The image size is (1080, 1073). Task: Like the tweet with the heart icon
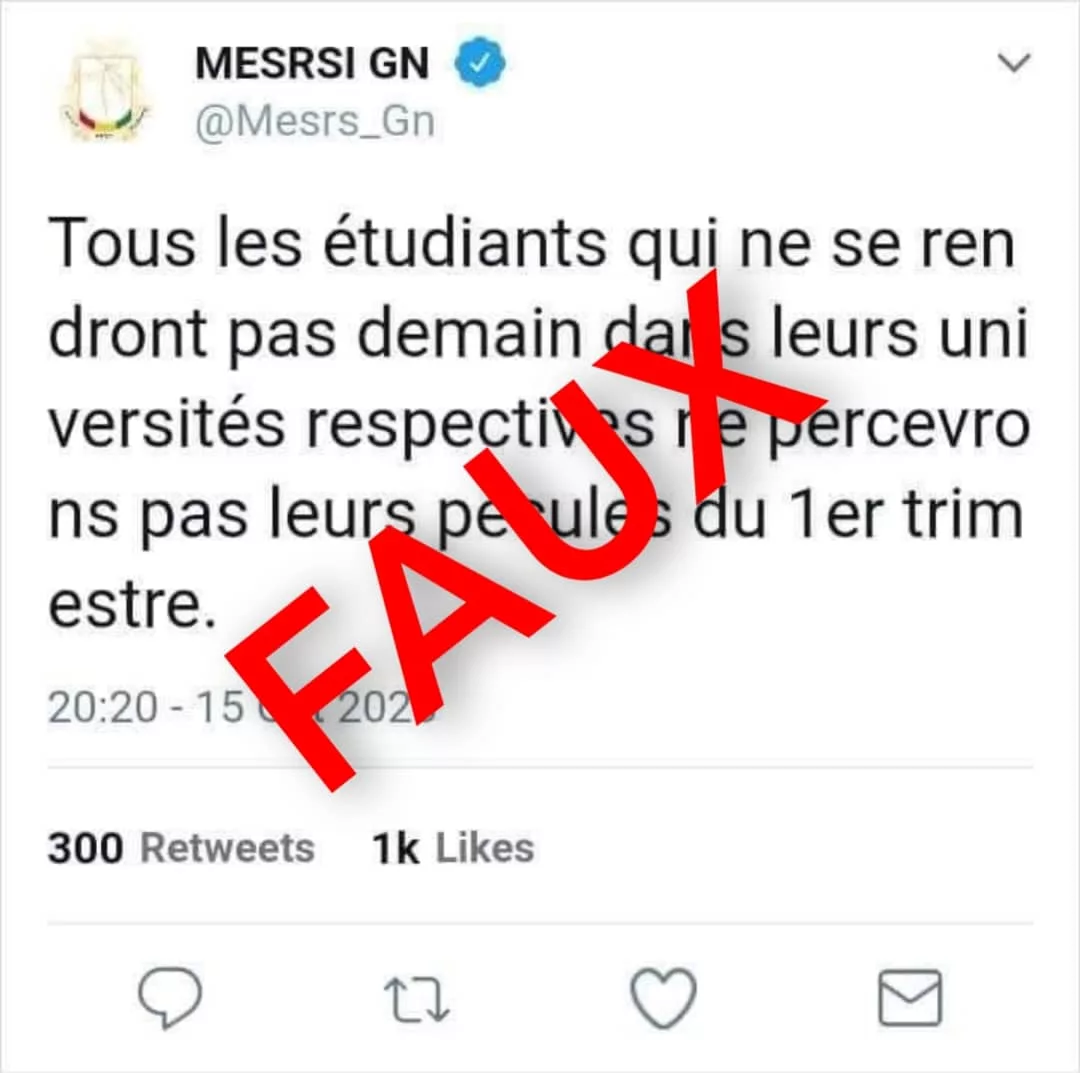(663, 998)
